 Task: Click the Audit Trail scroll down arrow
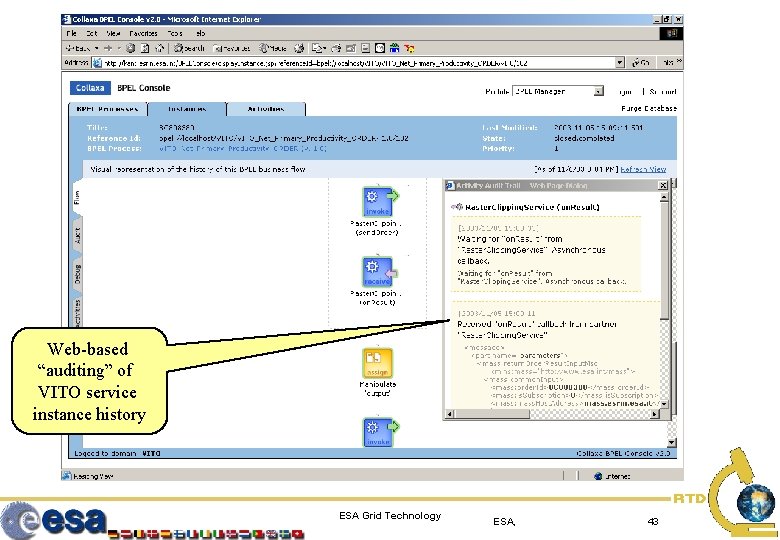(664, 404)
